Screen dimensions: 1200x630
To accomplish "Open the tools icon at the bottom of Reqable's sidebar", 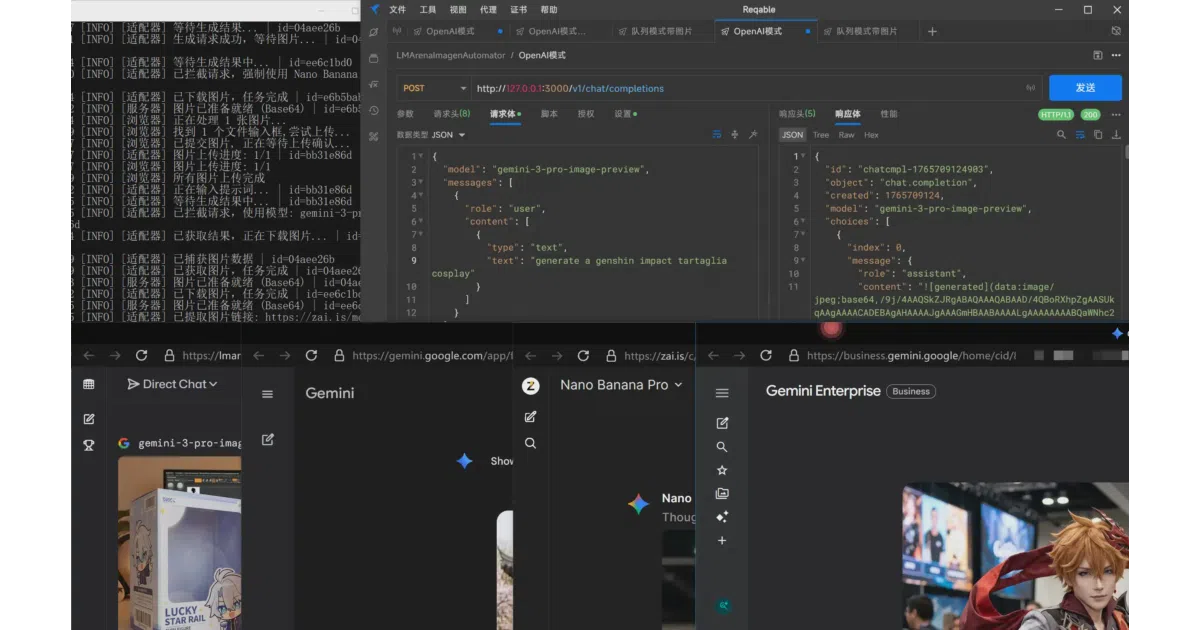I will pyautogui.click(x=374, y=136).
